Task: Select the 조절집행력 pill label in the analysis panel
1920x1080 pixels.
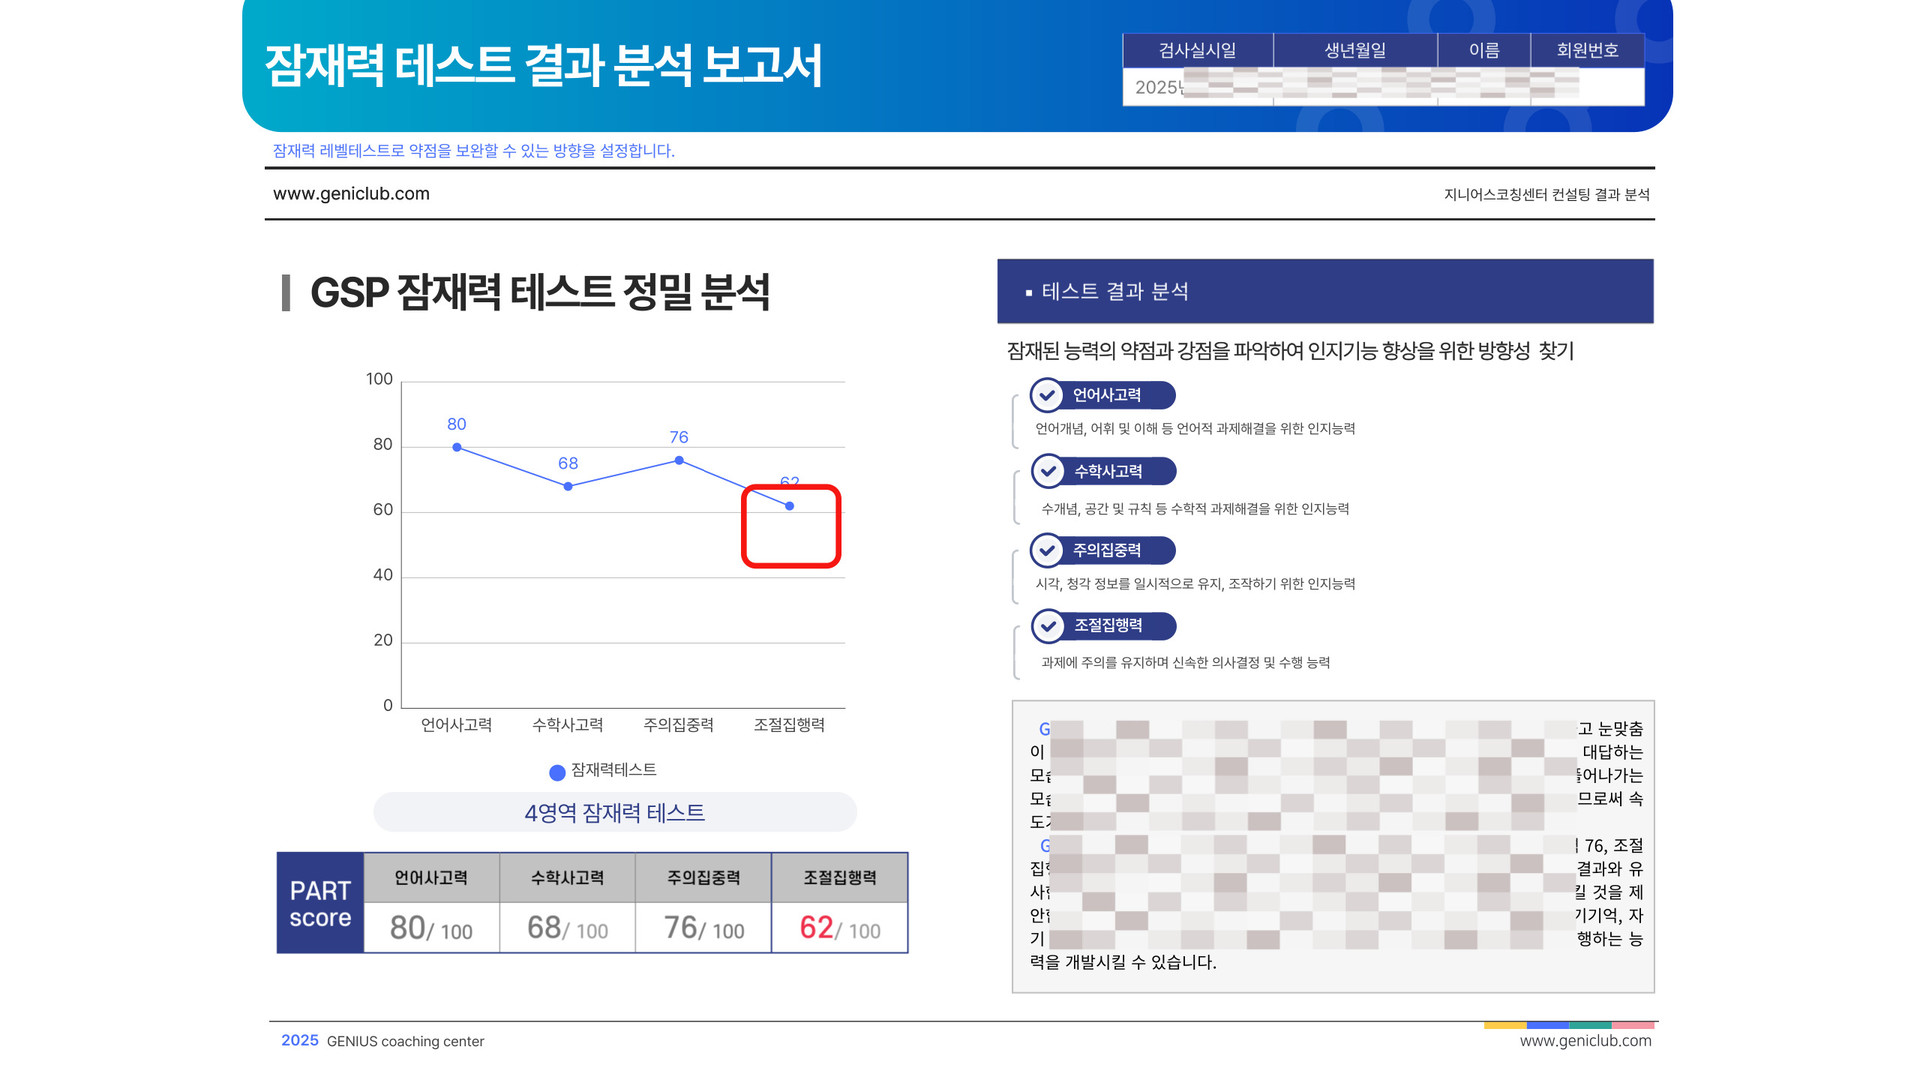Action: tap(1108, 626)
